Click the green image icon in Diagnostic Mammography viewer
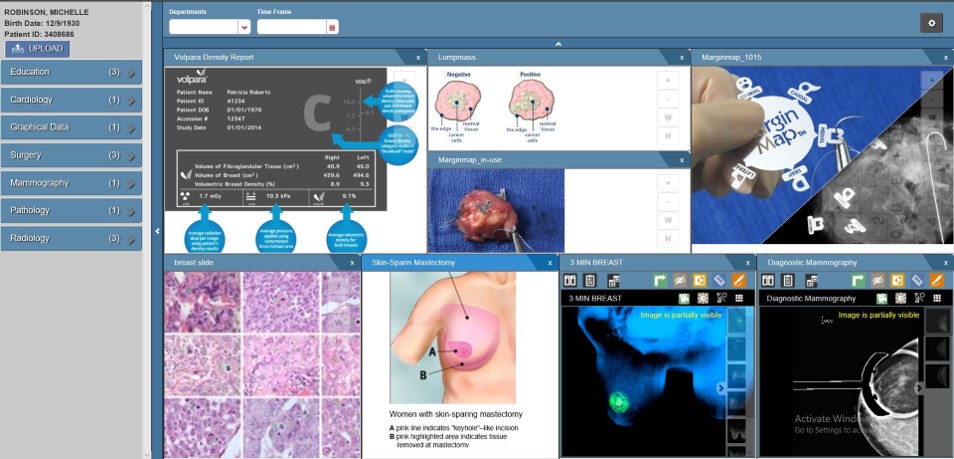This screenshot has height=459, width=954. tap(882, 298)
